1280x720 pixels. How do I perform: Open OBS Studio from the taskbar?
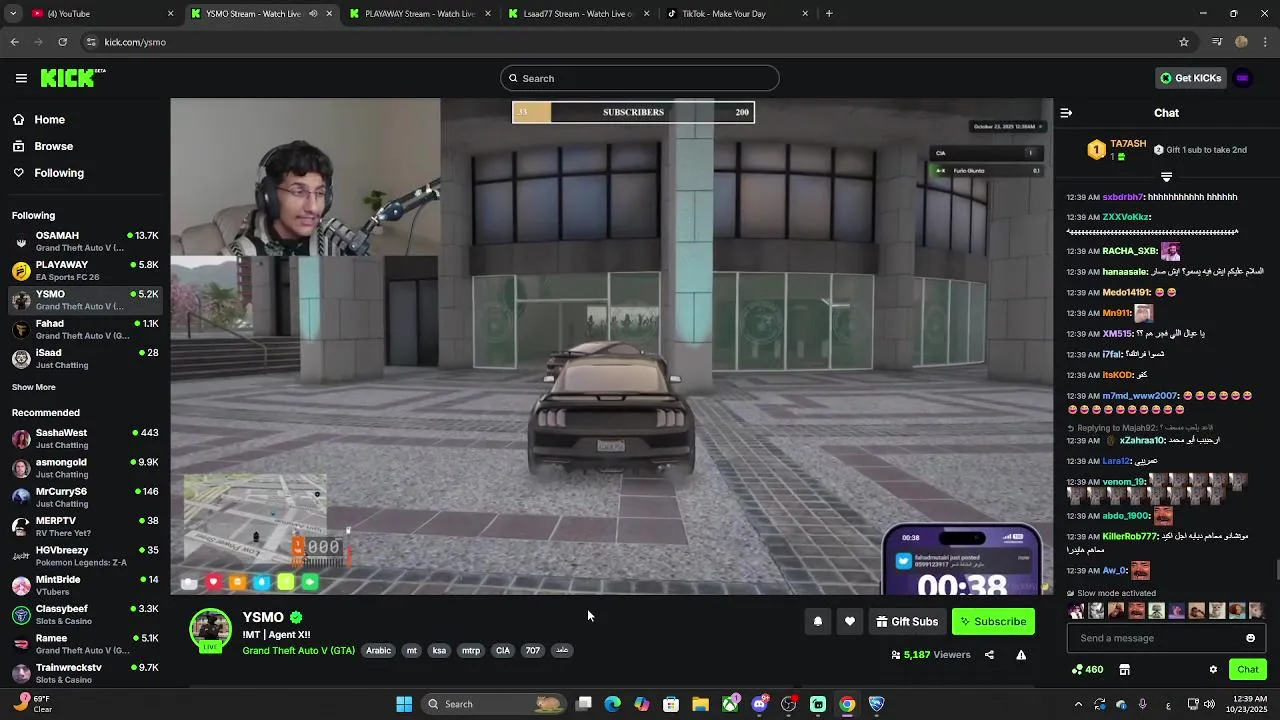[x=789, y=704]
